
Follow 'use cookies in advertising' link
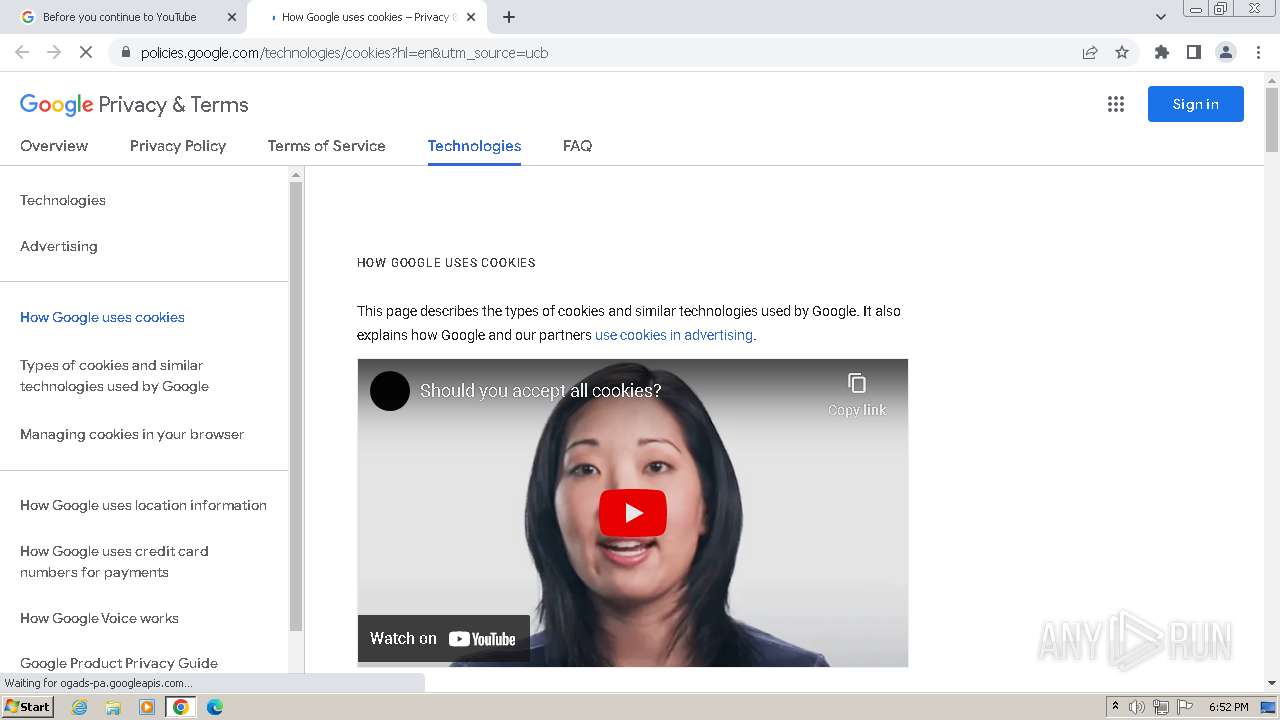(674, 335)
